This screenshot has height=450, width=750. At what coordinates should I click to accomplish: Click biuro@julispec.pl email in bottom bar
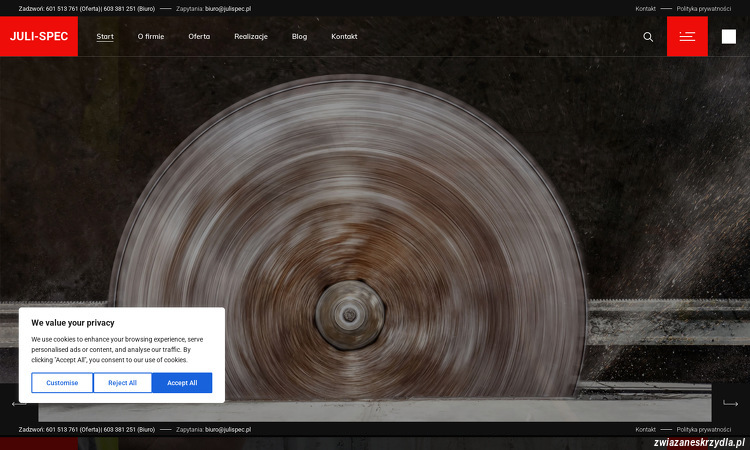[x=228, y=429]
